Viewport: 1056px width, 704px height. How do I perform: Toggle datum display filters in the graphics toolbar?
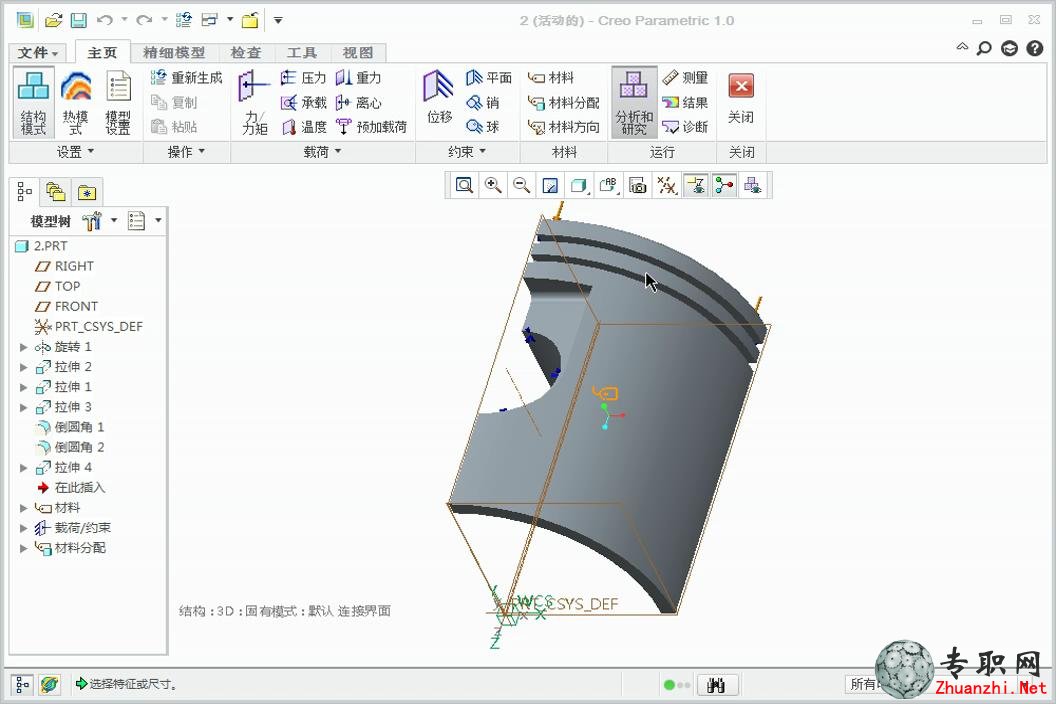coord(667,185)
